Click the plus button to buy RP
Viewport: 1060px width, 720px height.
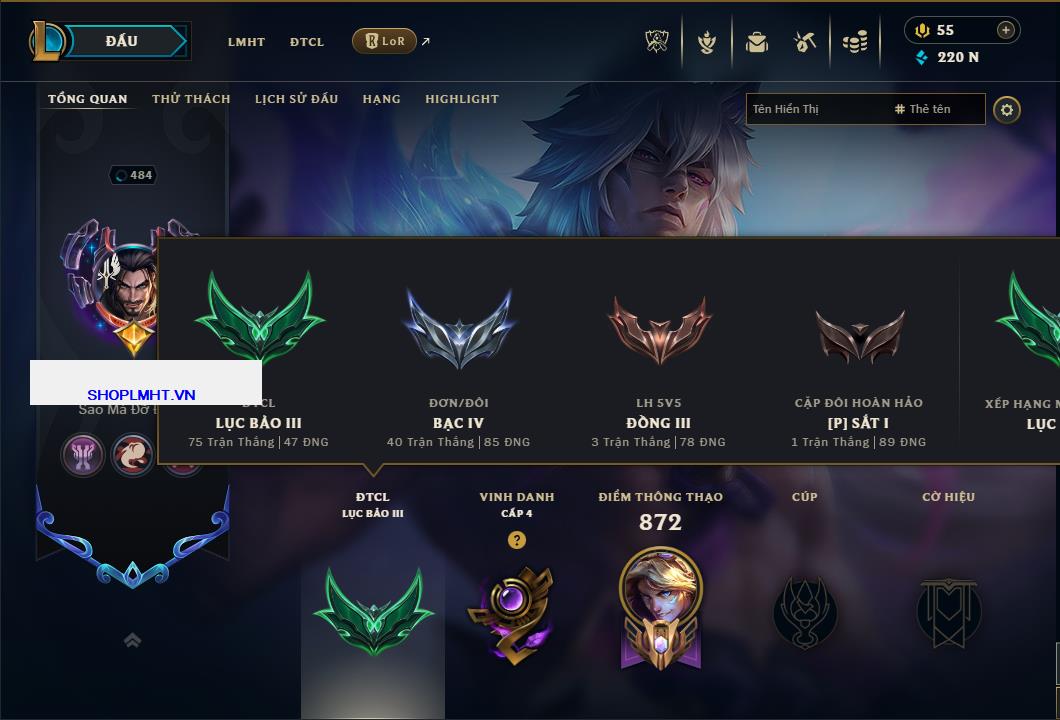[1005, 30]
